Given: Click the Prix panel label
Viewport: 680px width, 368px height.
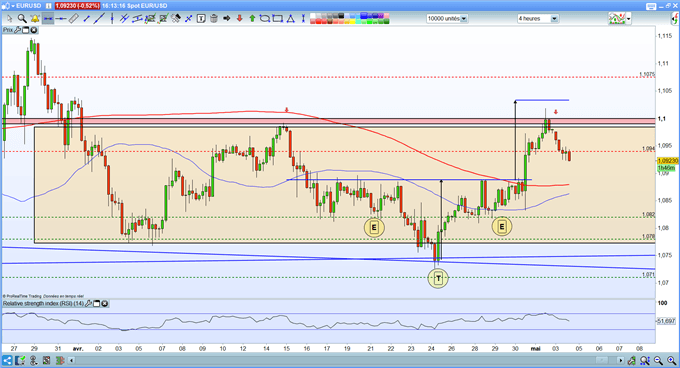Looking at the screenshot, I should 7,30.
